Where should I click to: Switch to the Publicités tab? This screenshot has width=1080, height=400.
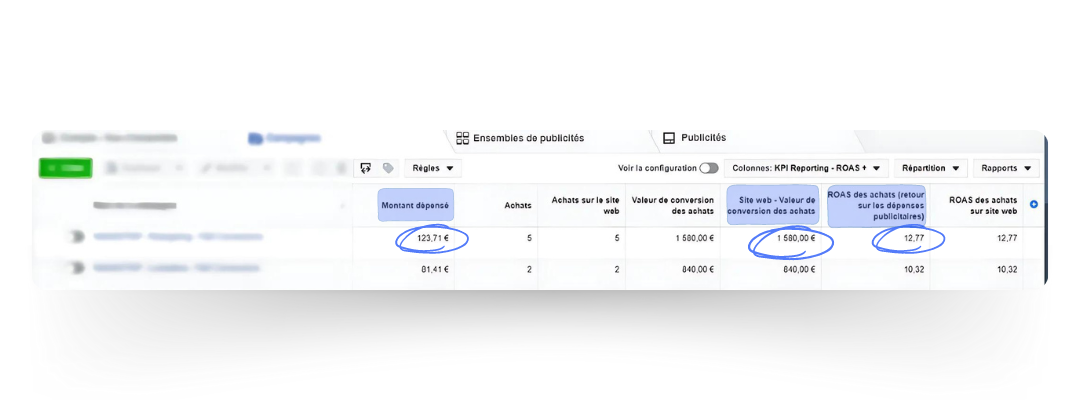[703, 138]
